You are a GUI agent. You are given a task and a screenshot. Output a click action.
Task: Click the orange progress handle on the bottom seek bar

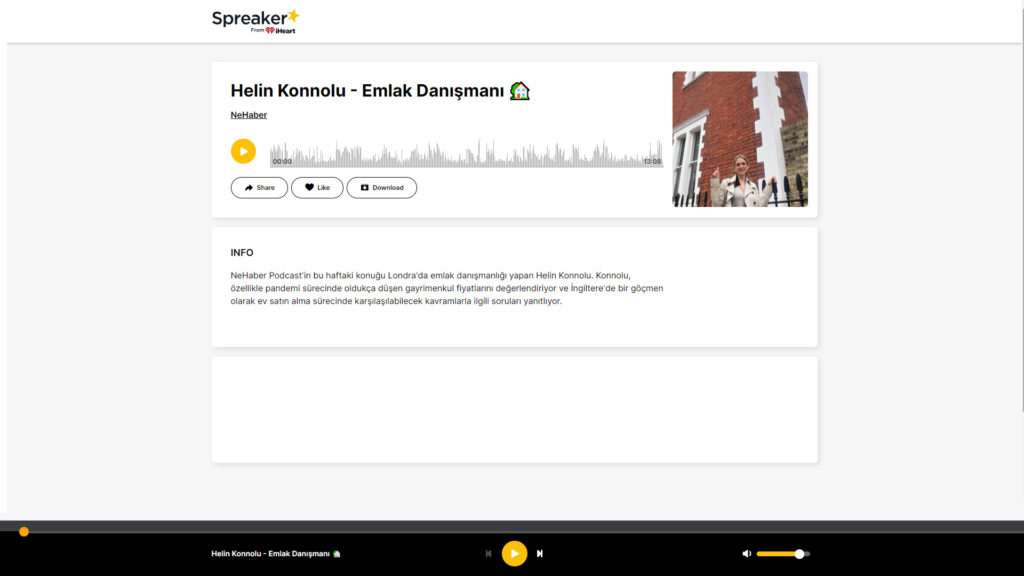(x=24, y=532)
